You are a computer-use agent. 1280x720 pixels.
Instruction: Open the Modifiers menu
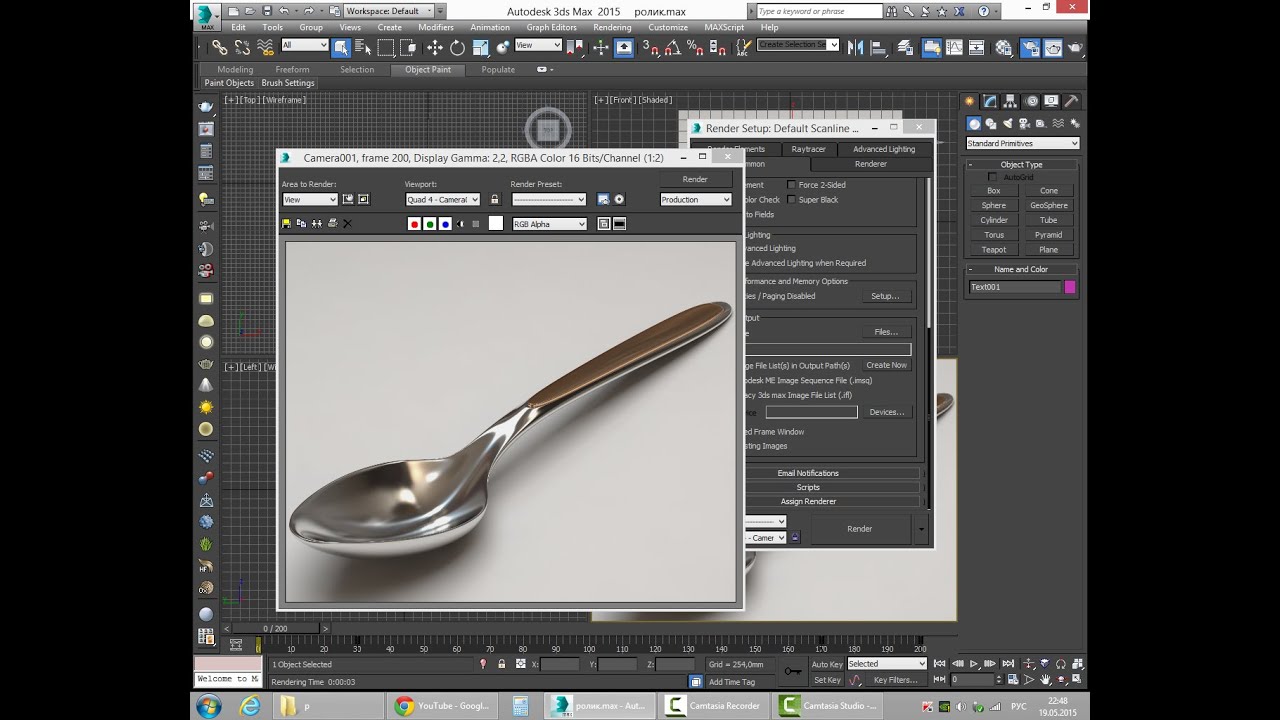[436, 27]
